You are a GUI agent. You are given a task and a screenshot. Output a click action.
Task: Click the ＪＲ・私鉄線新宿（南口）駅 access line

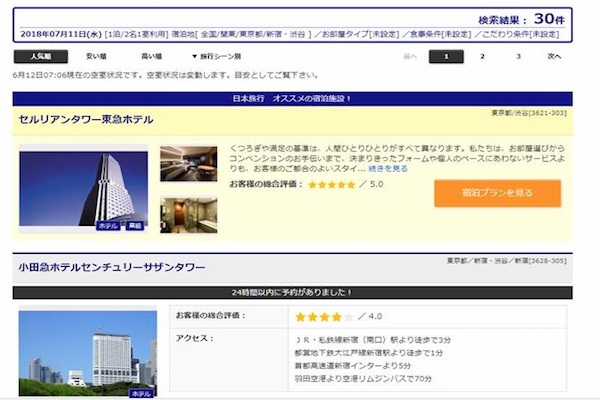coord(373,340)
